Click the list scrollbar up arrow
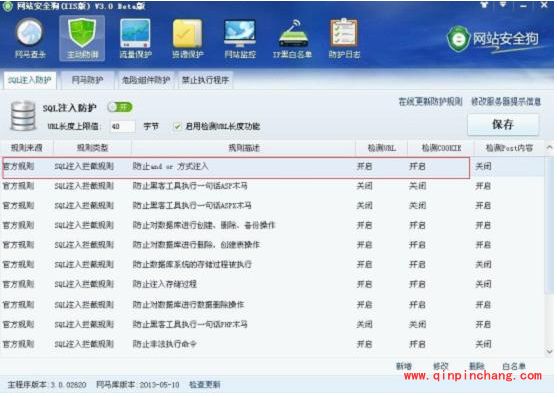This screenshot has height=397, width=557. tap(550, 147)
